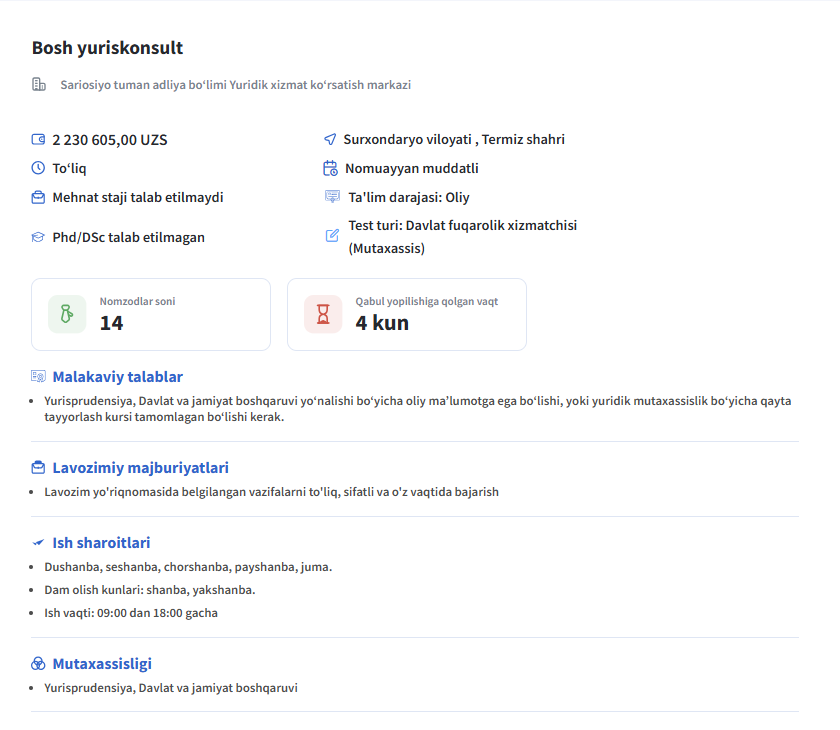Click the organization building icon
840x730 pixels.
[x=39, y=85]
